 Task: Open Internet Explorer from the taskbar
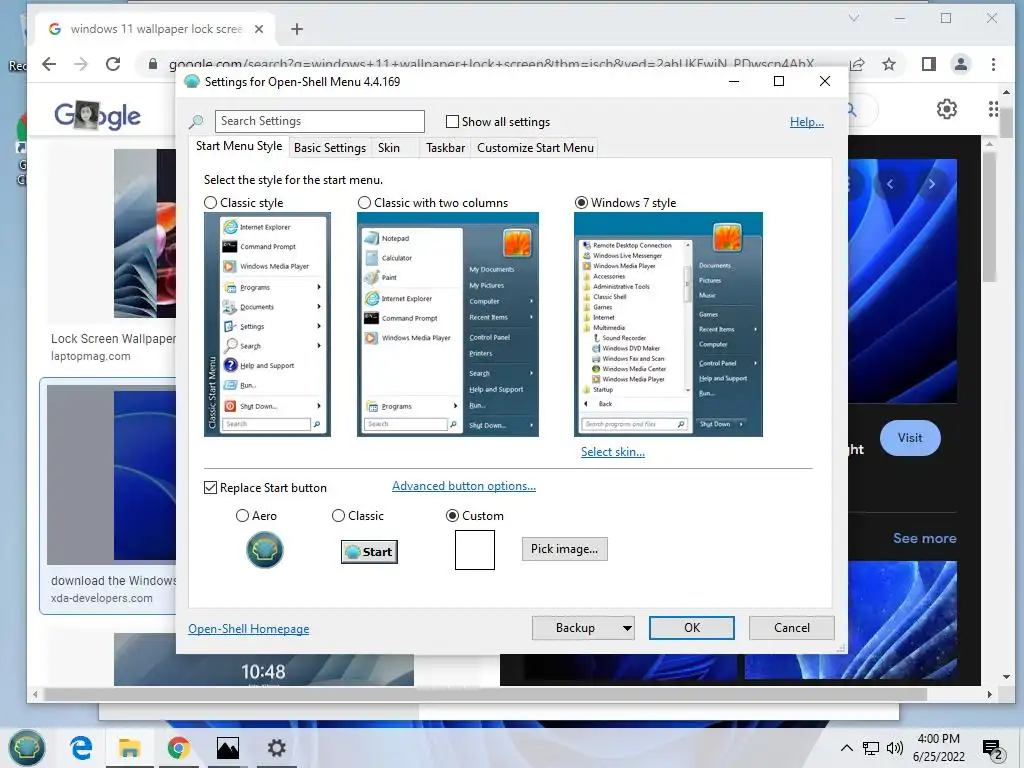[x=82, y=748]
